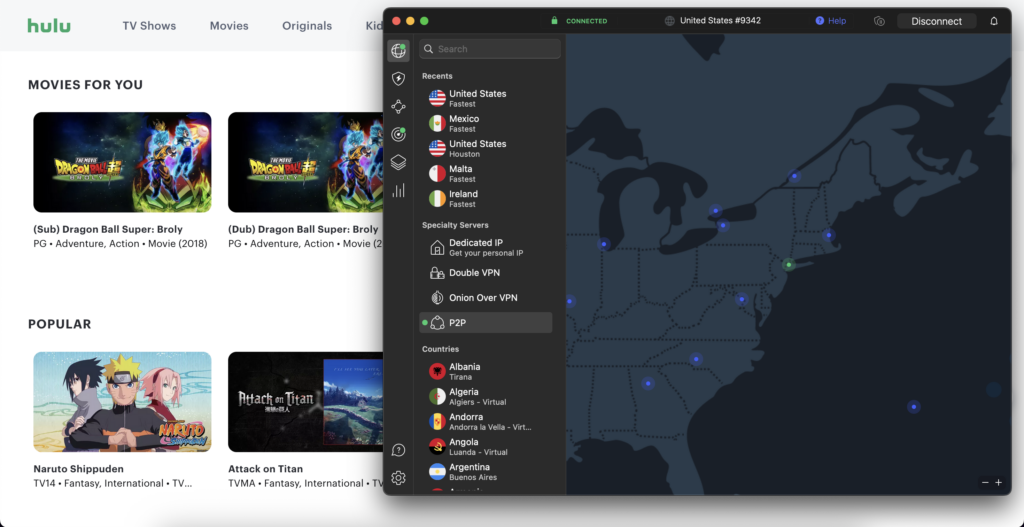Image resolution: width=1024 pixels, height=527 pixels.
Task: Open the globe VPN servers sidebar icon
Action: click(x=398, y=50)
